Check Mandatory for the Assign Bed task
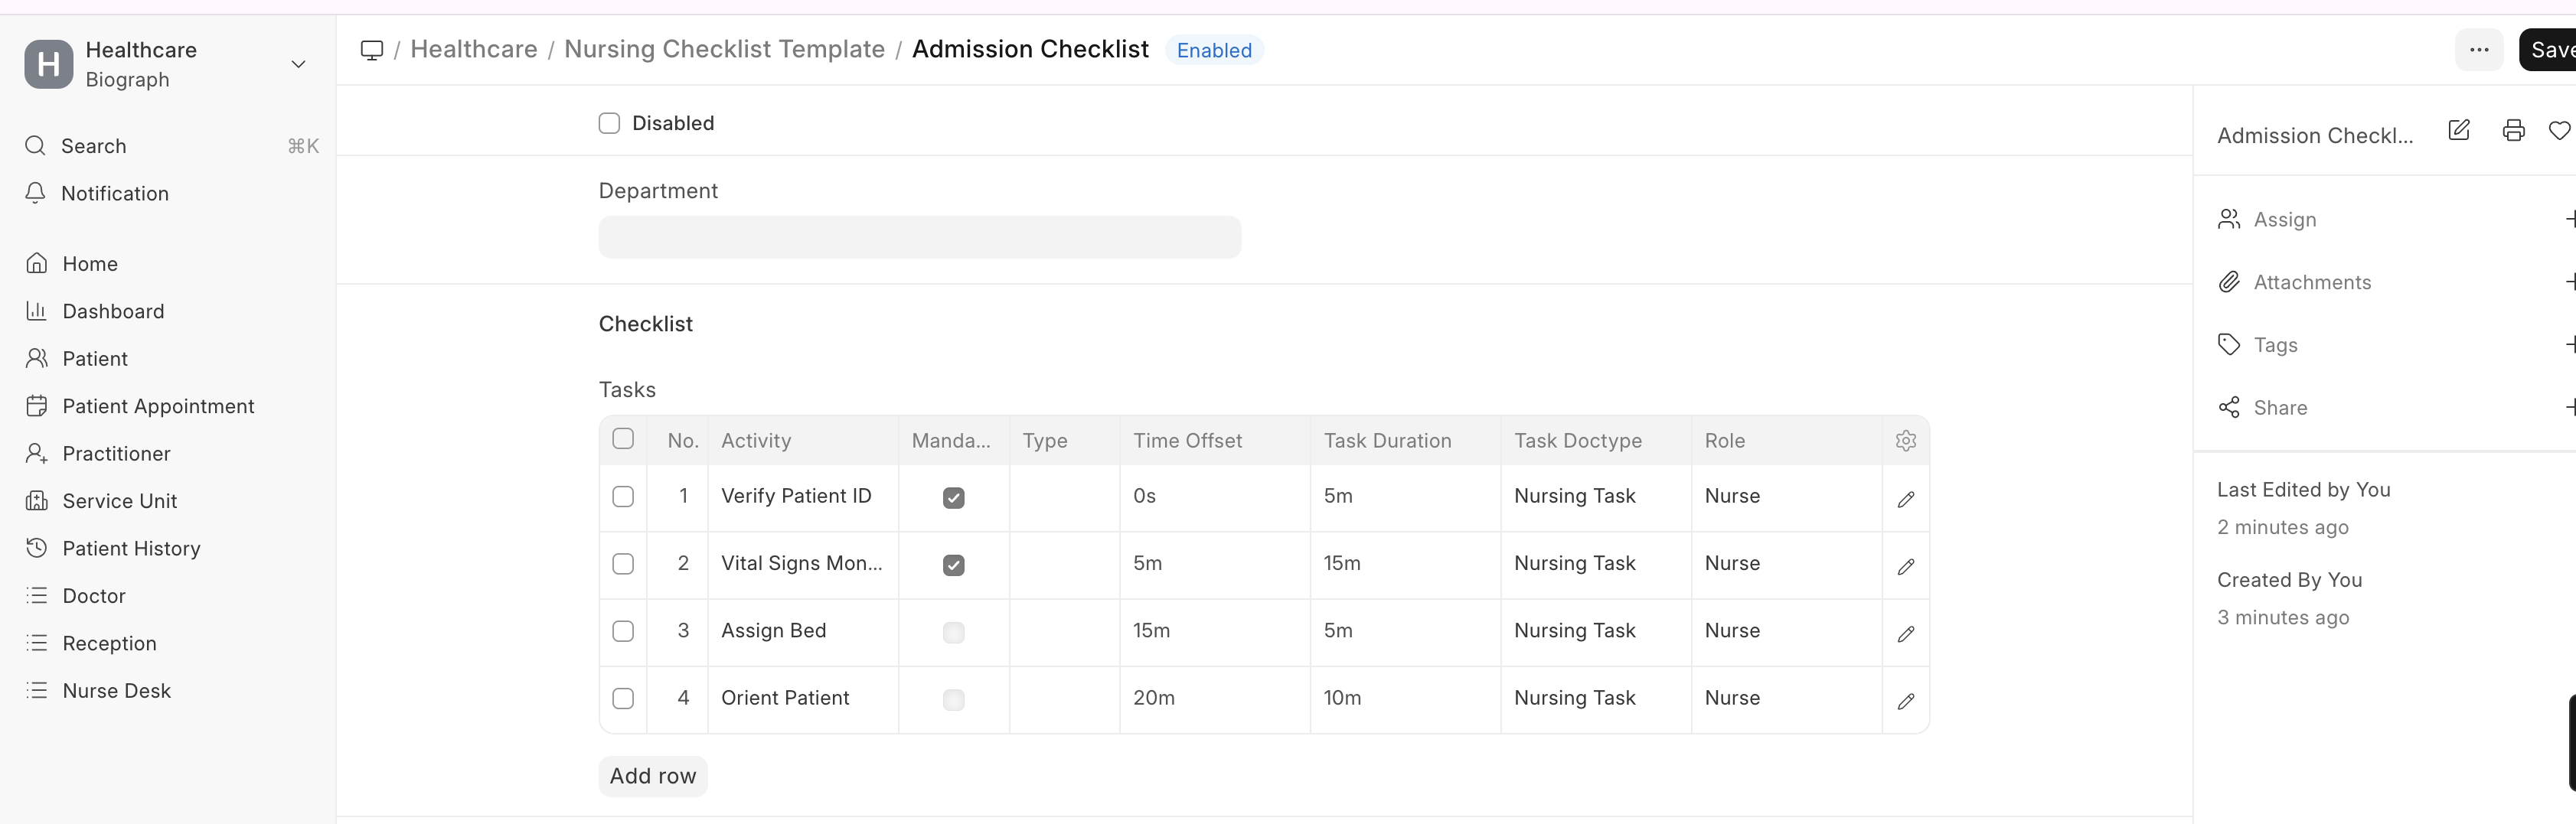Screen dimensions: 2576x824 [x=952, y=632]
